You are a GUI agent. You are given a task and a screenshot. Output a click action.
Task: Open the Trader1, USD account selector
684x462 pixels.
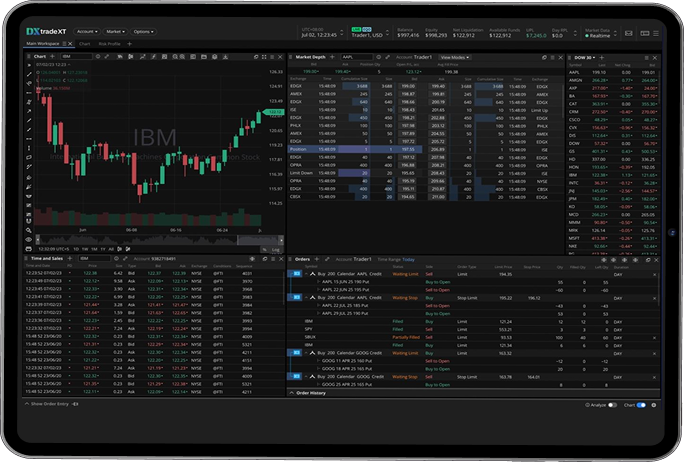pyautogui.click(x=369, y=33)
